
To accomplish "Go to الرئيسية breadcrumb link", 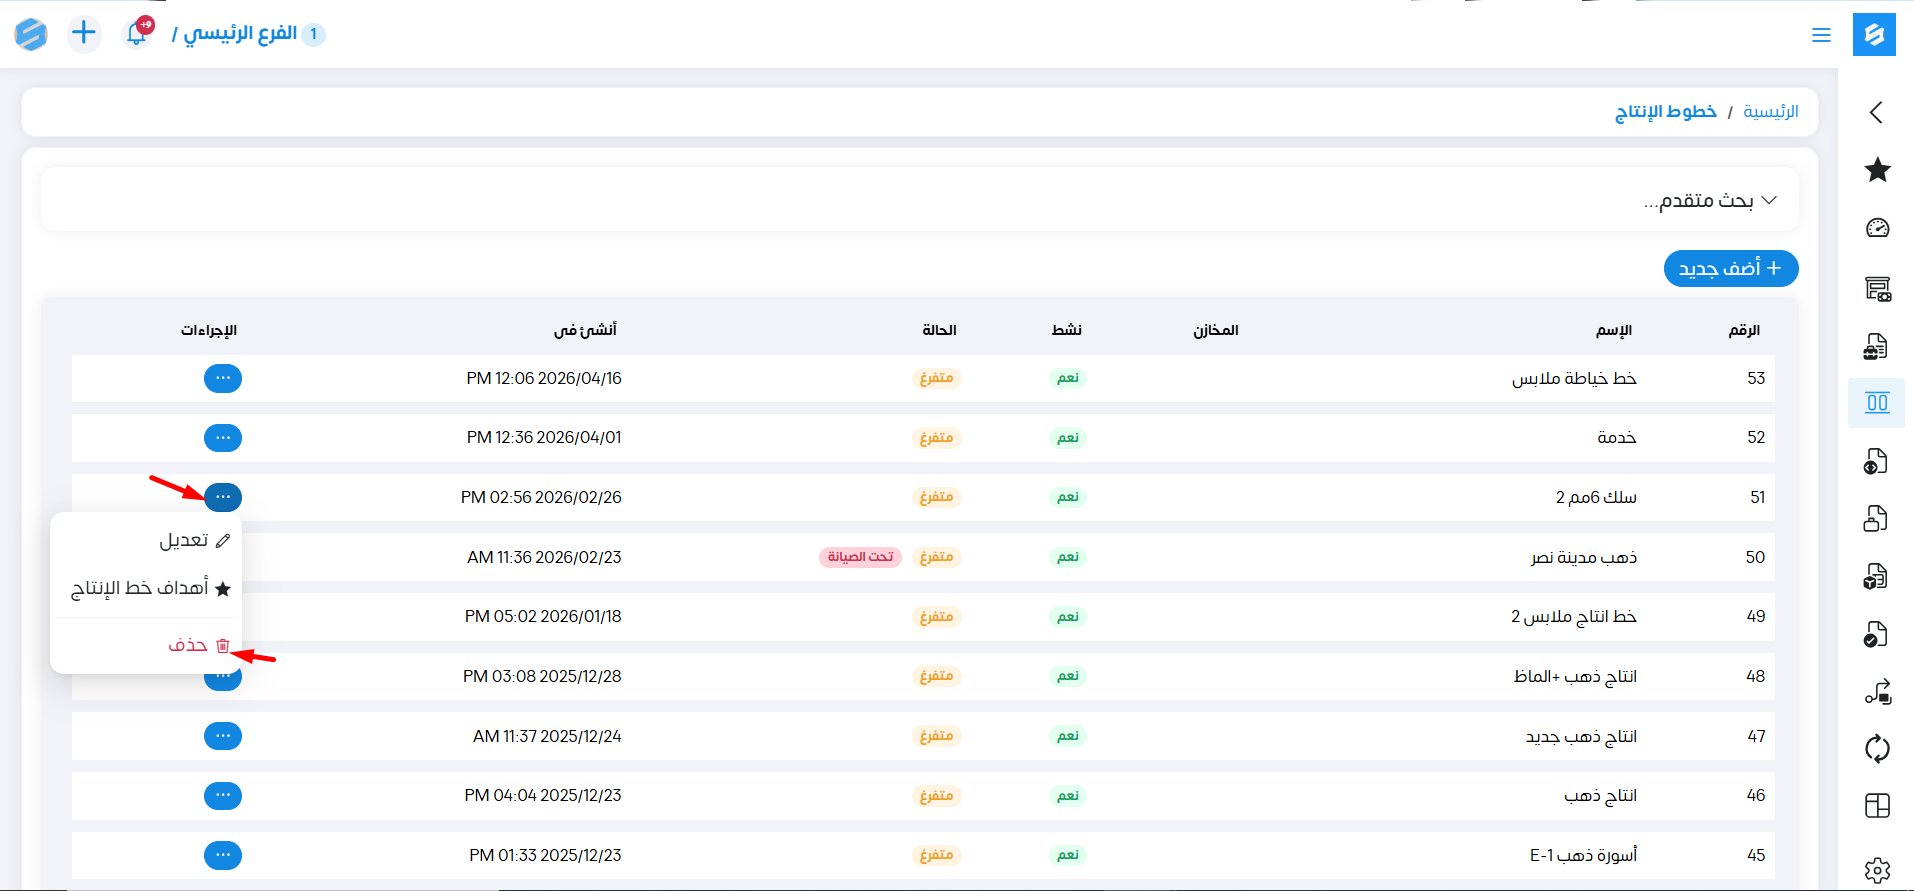I will (1770, 111).
